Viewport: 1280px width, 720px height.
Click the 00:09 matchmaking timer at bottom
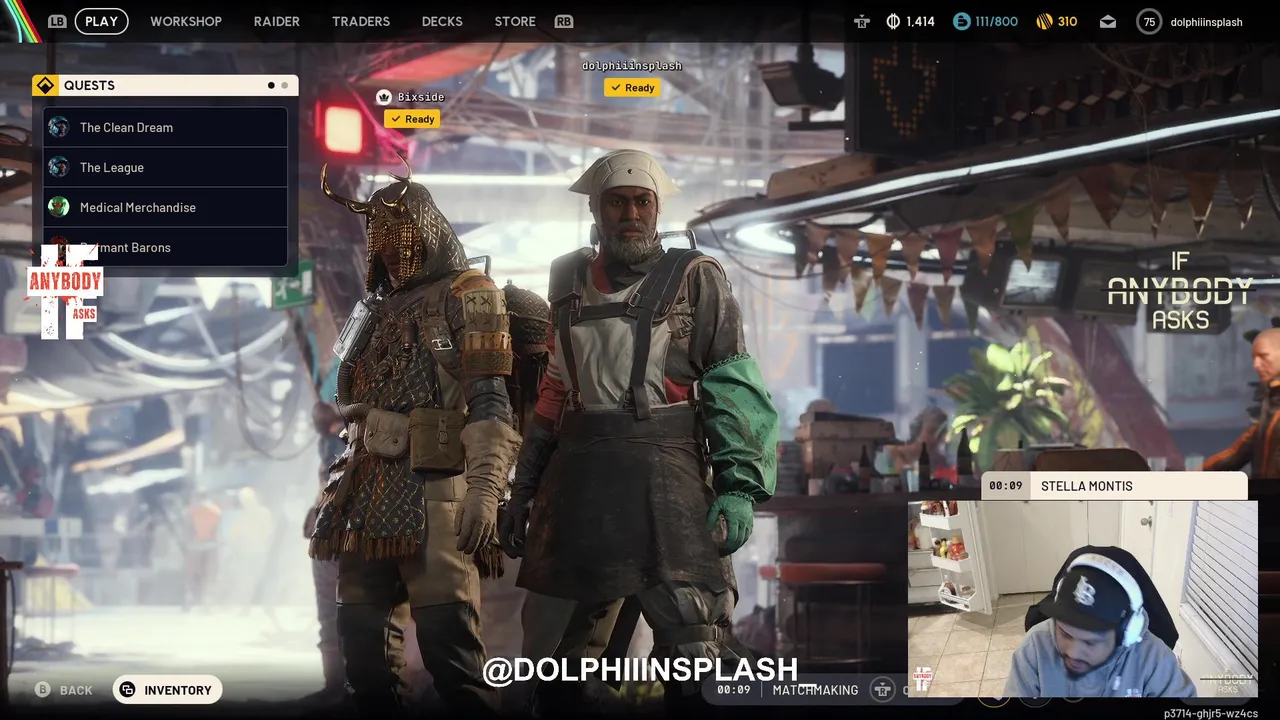[x=734, y=690]
